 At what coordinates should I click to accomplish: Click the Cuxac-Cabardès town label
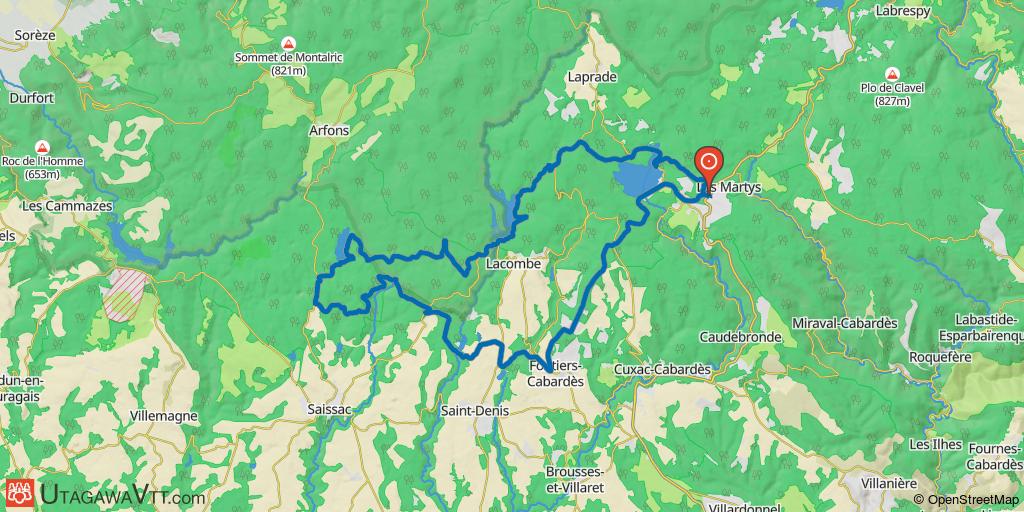(662, 369)
